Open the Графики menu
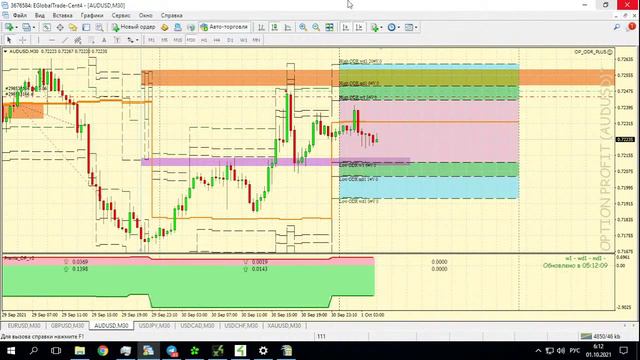The height and width of the screenshot is (360, 640). pos(92,16)
